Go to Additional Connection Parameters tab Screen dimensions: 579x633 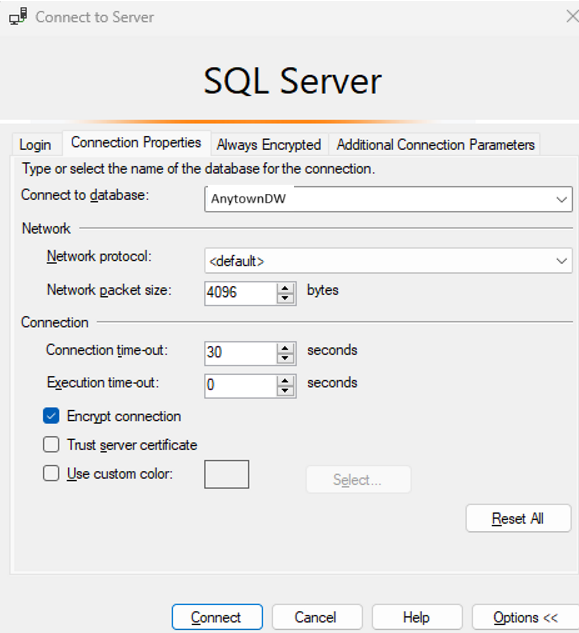(x=435, y=145)
